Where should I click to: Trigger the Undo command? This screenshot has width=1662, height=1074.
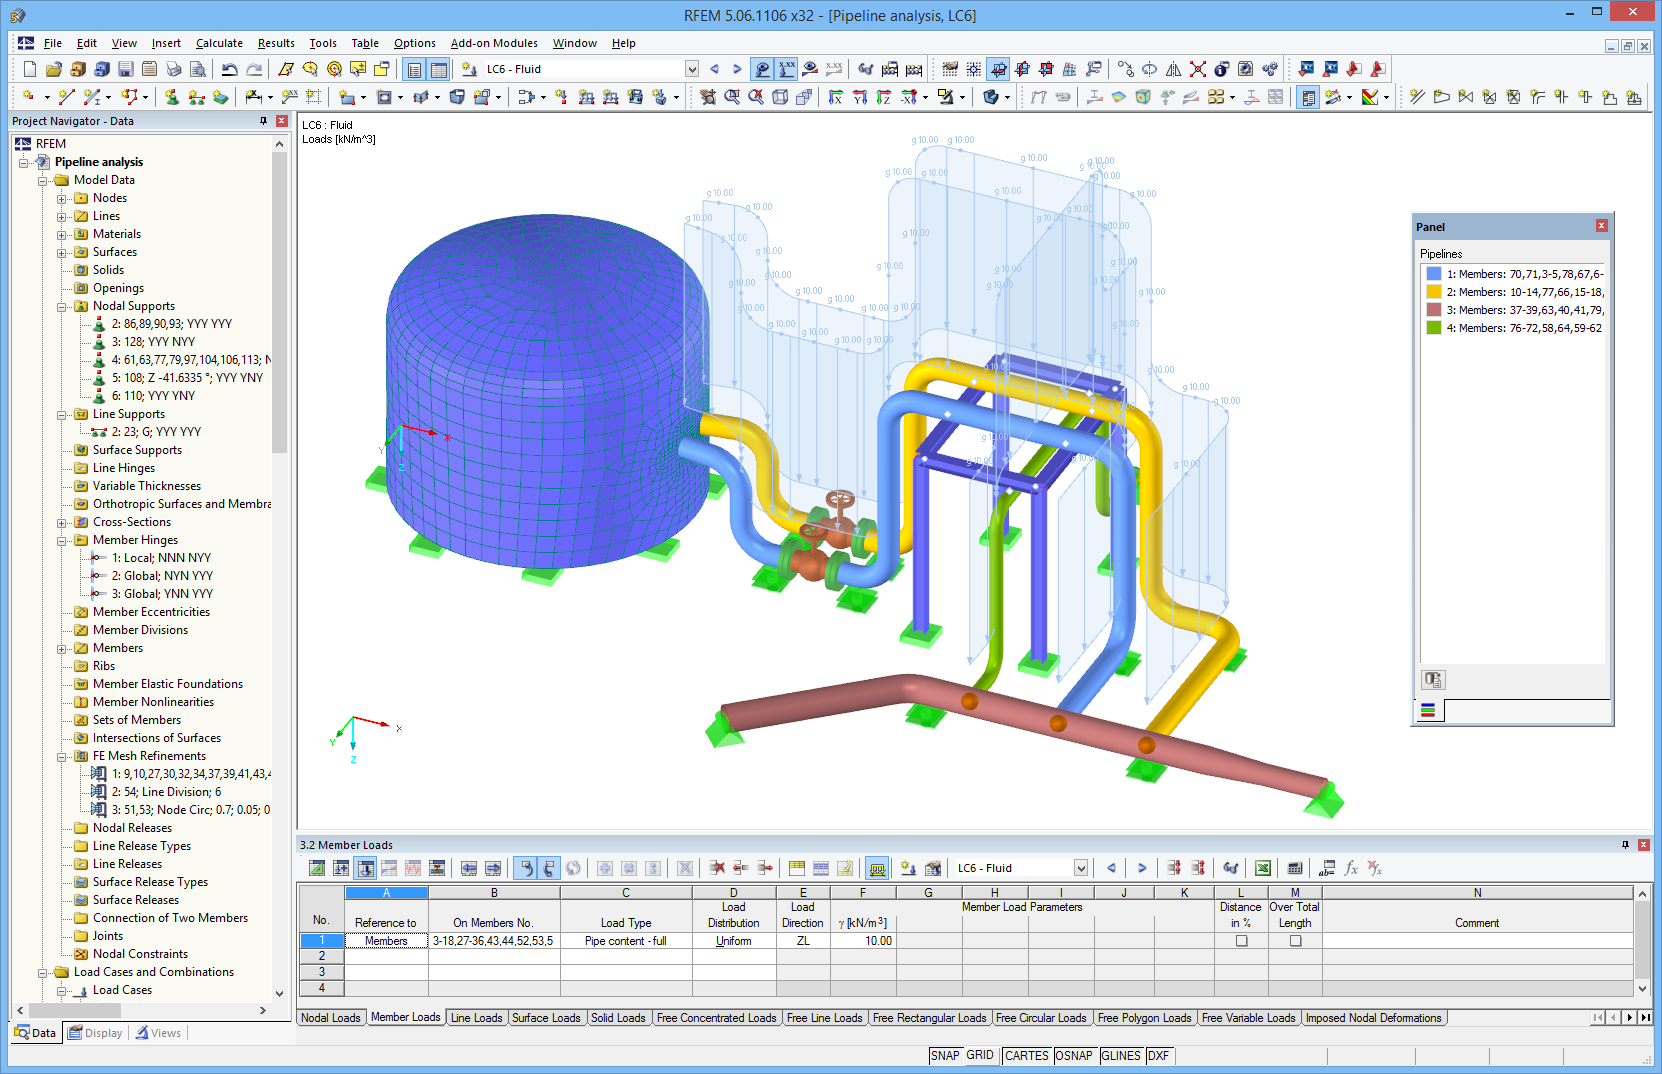pyautogui.click(x=228, y=69)
